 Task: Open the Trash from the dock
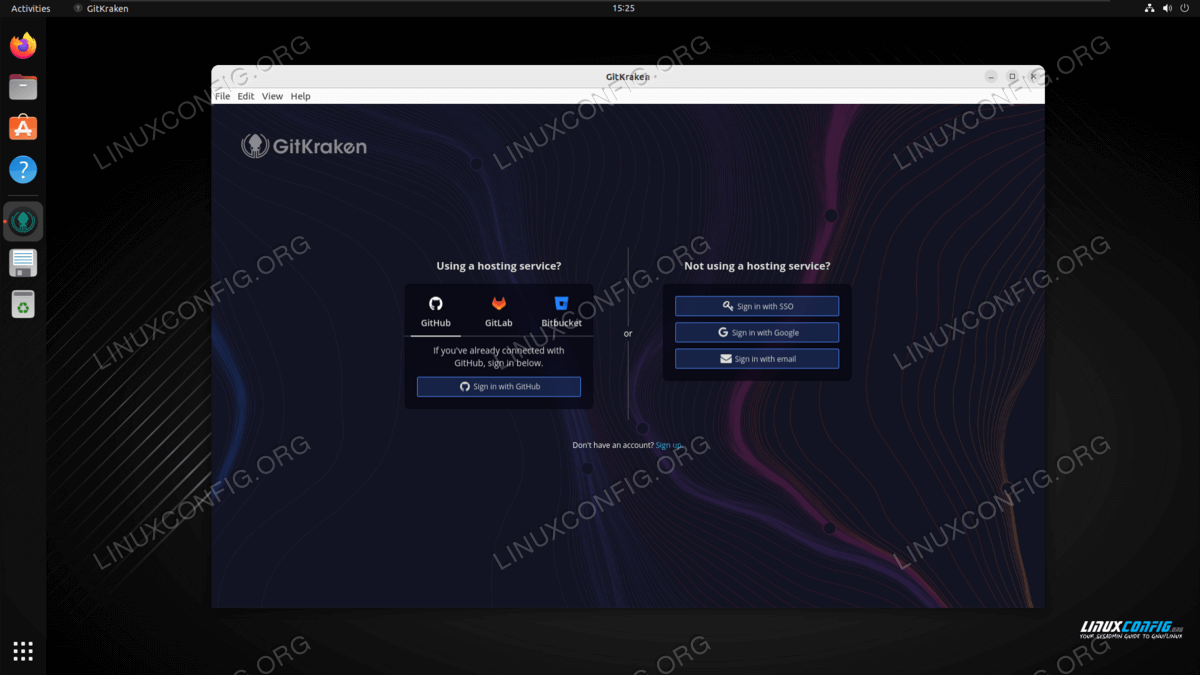[x=23, y=304]
